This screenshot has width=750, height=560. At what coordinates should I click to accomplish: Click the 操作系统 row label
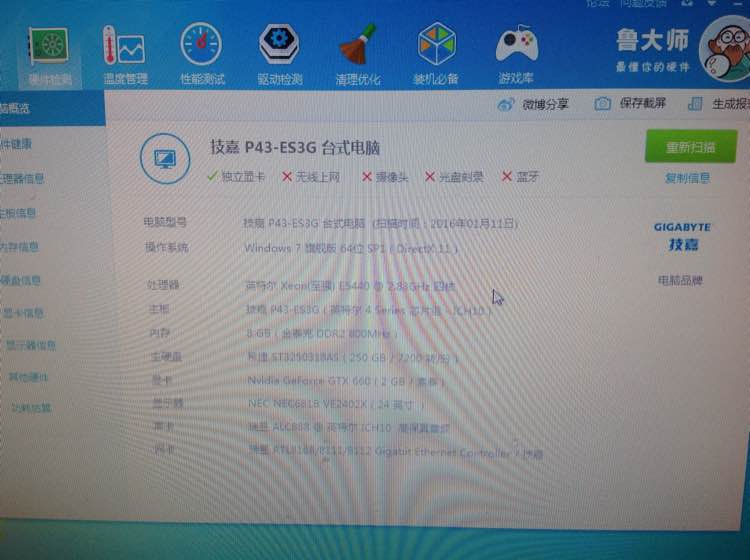(x=166, y=247)
